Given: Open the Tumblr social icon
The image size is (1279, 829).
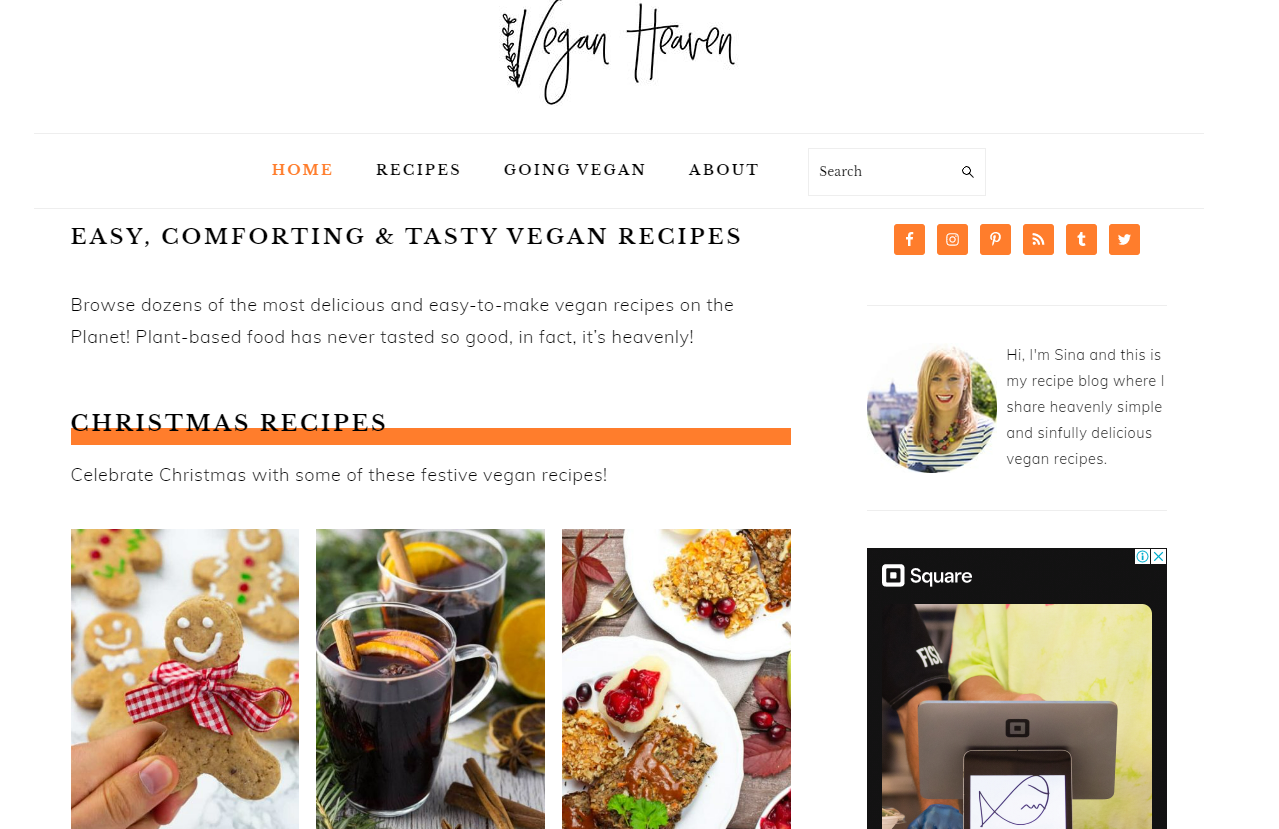Looking at the screenshot, I should [x=1081, y=239].
